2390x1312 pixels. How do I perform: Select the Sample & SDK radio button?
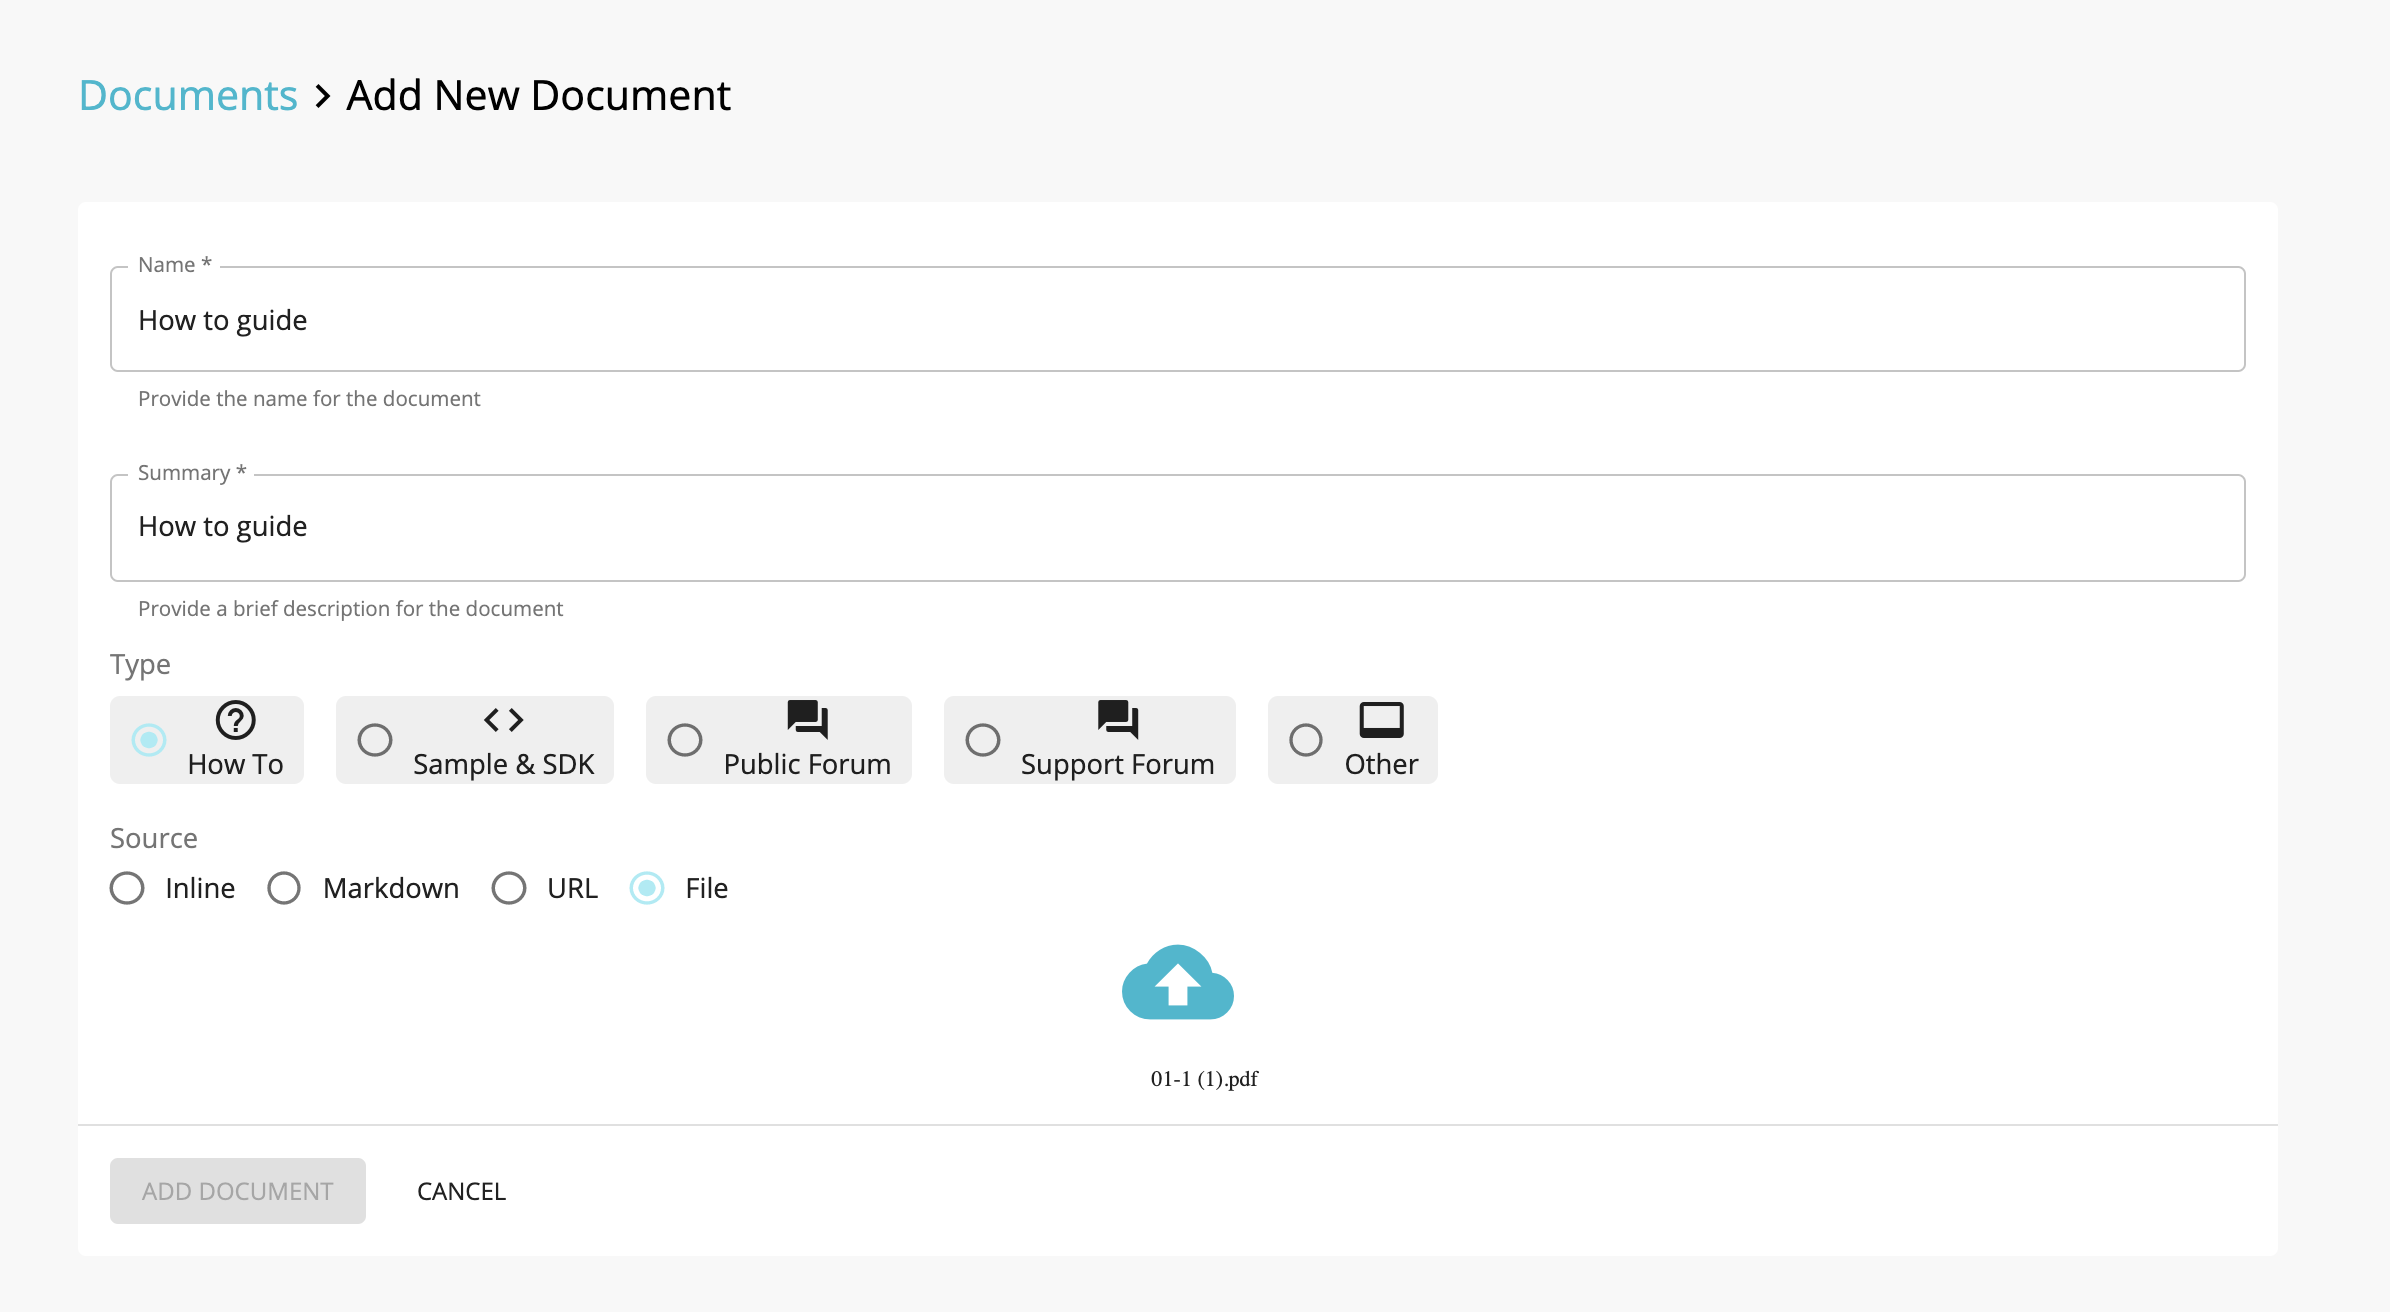point(375,740)
